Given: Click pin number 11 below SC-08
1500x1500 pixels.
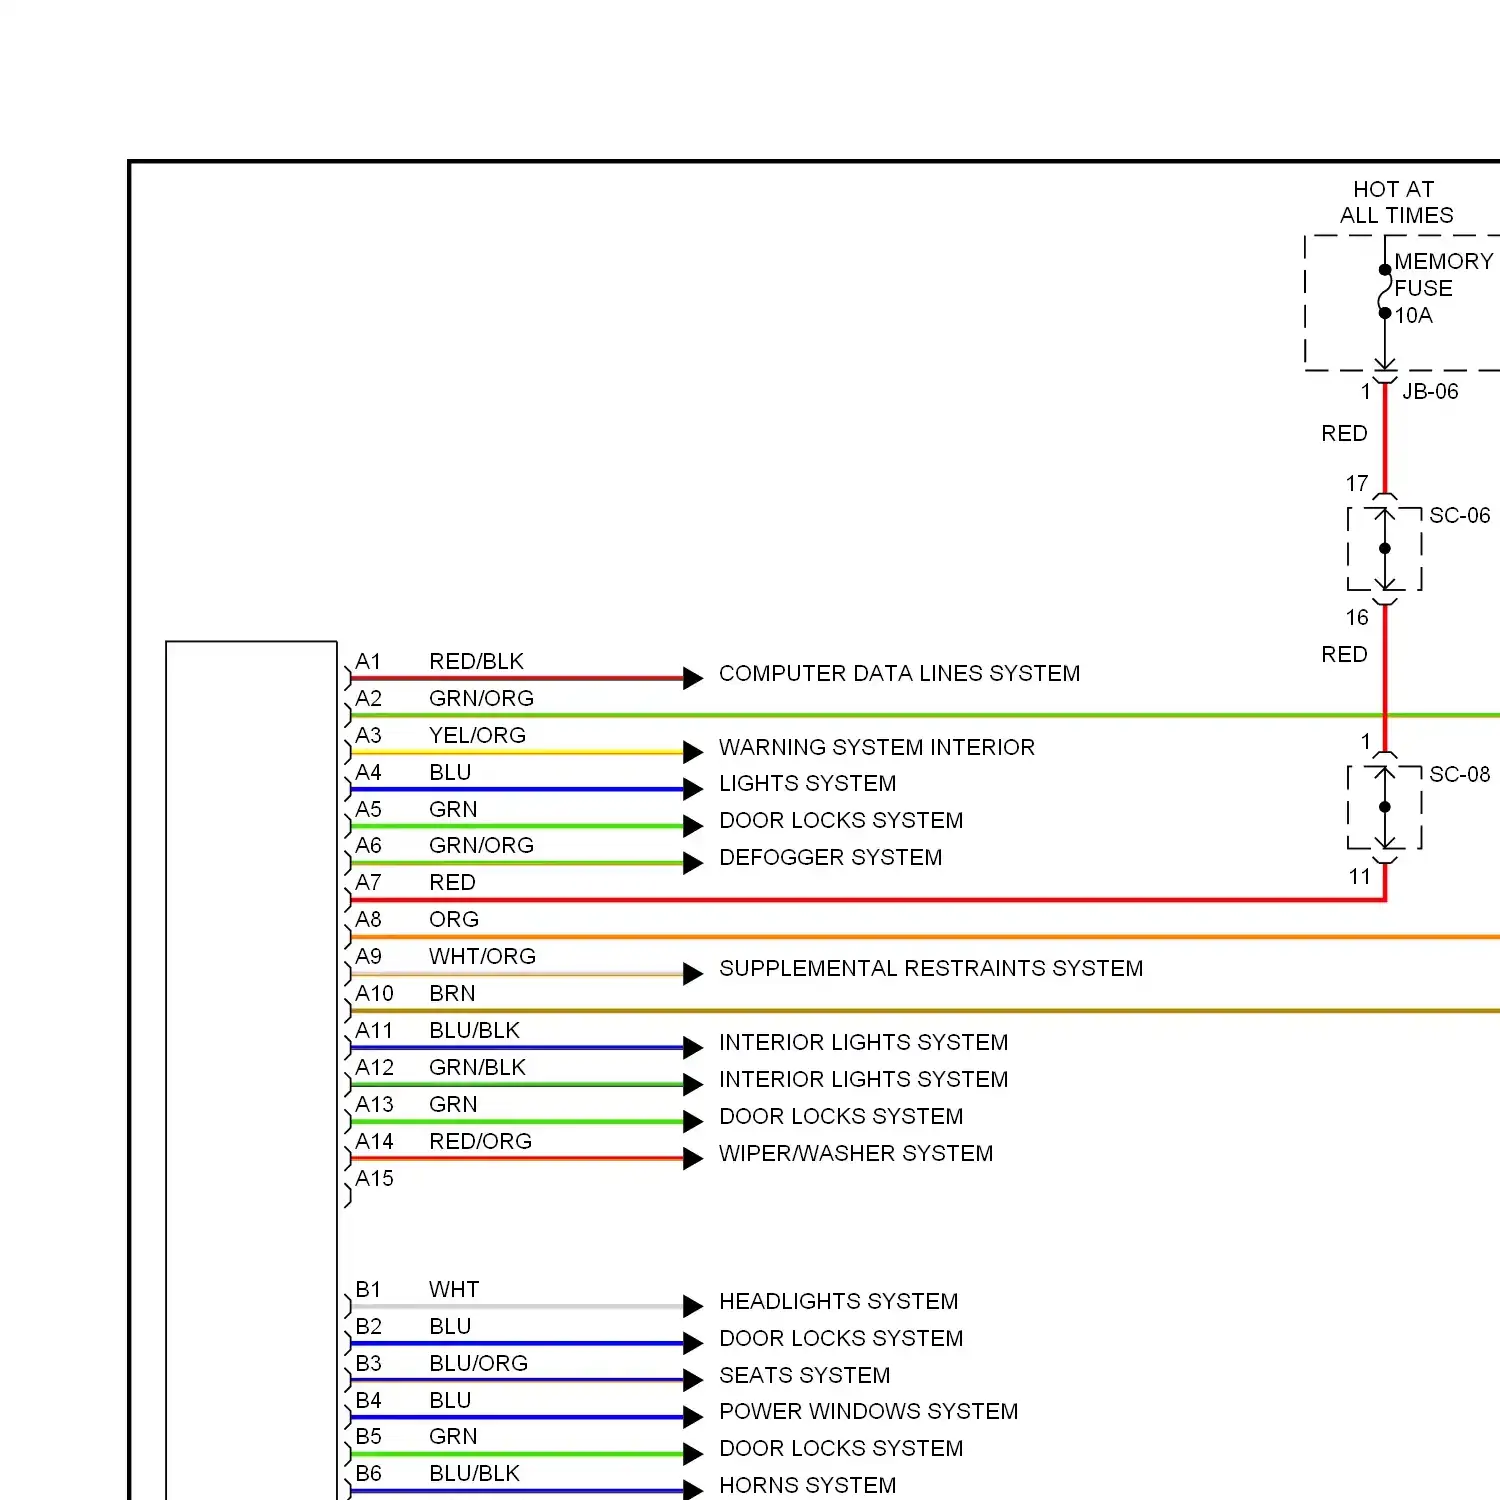Looking at the screenshot, I should click(x=1359, y=876).
